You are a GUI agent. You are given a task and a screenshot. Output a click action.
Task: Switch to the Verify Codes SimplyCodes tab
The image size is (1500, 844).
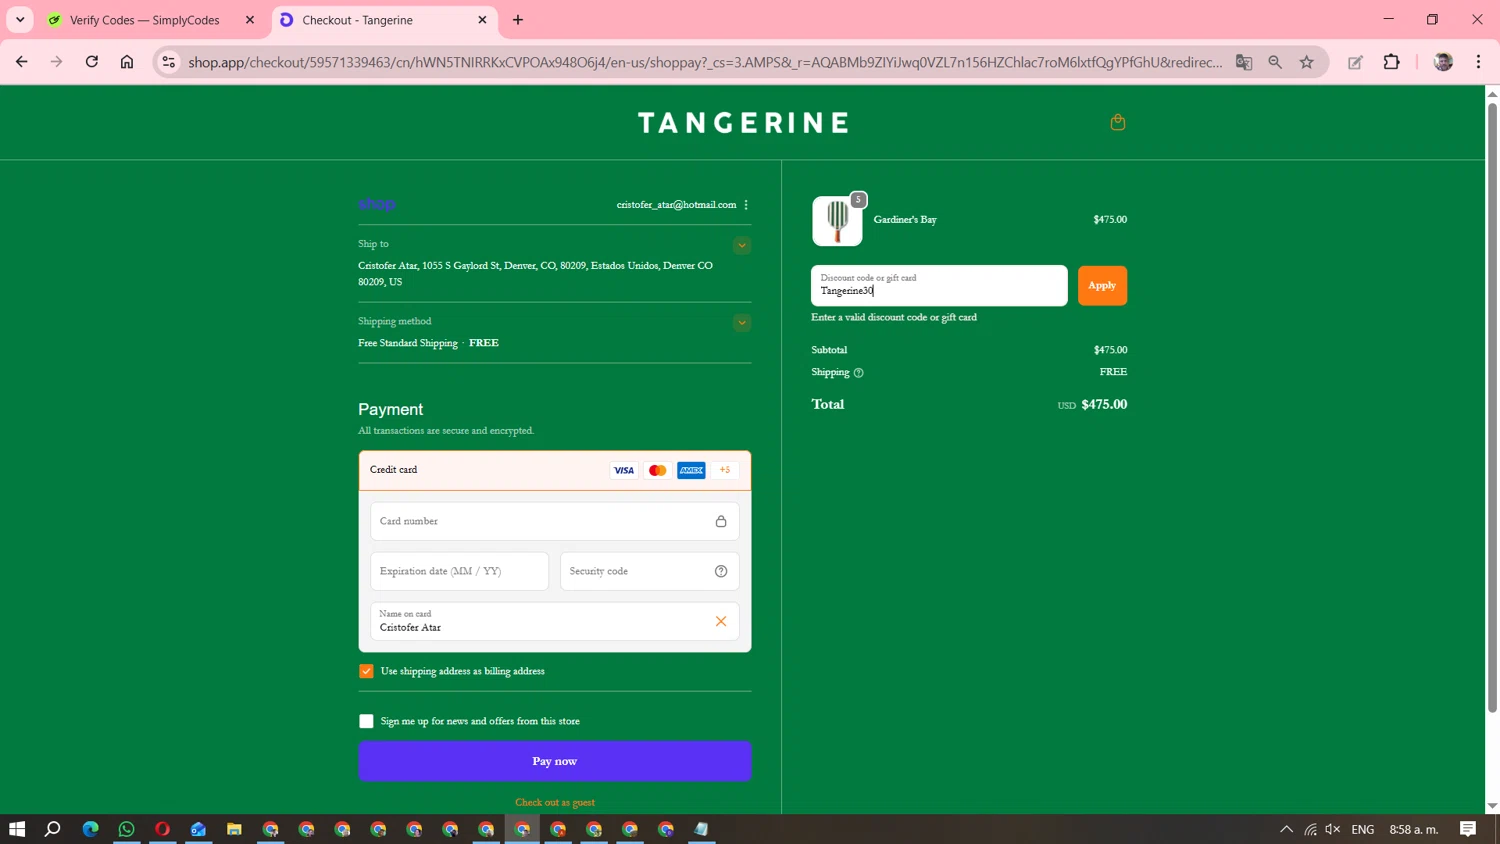[x=145, y=20]
